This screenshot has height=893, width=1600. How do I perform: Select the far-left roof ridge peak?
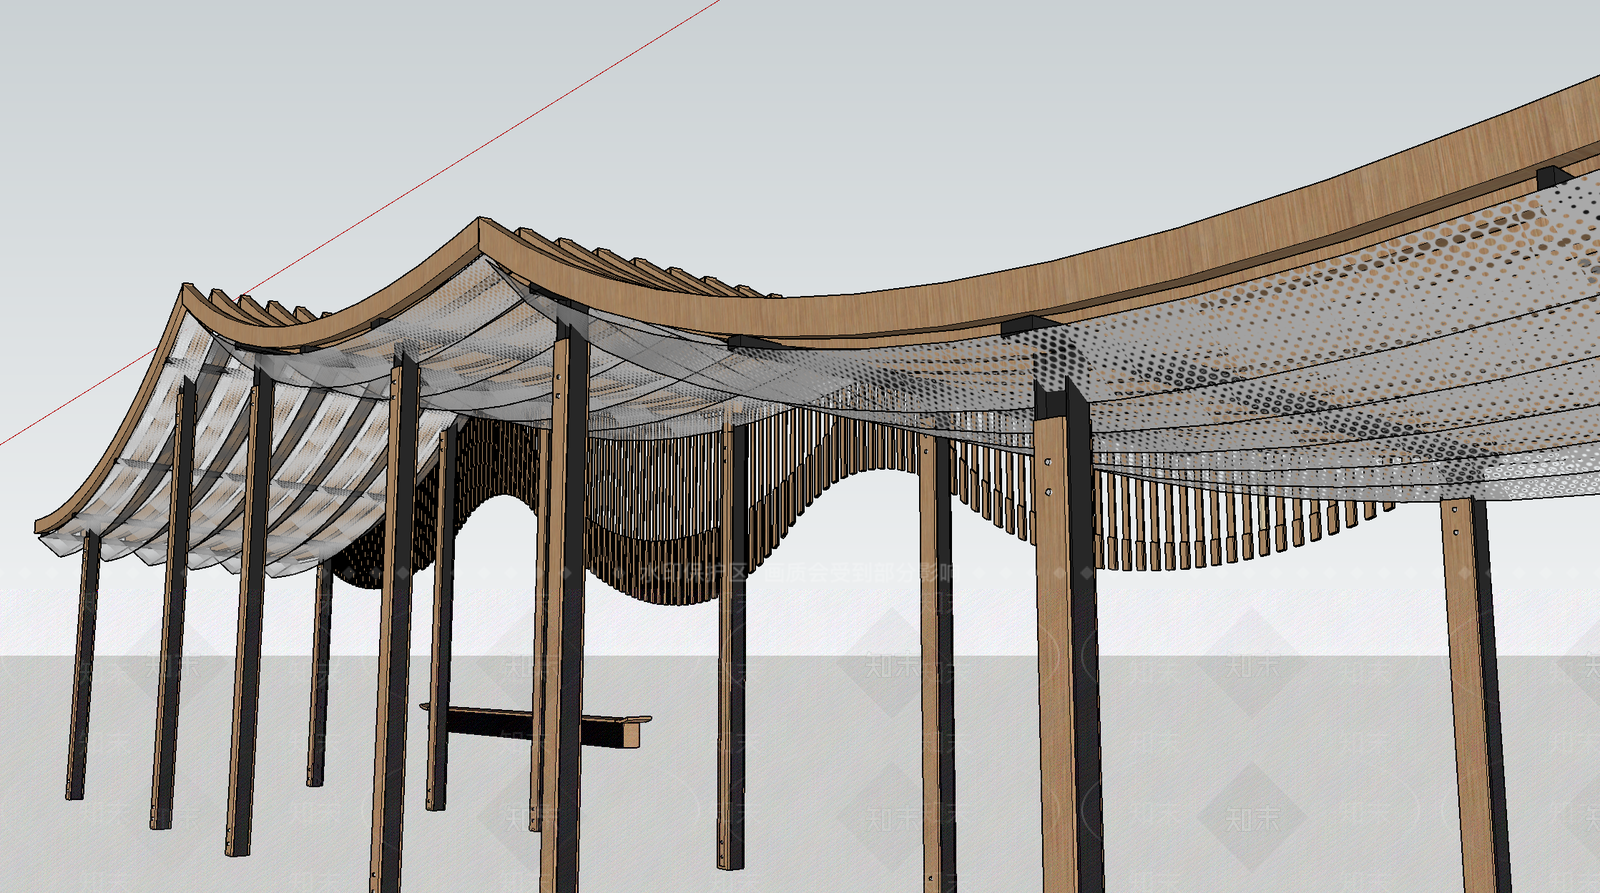(187, 291)
